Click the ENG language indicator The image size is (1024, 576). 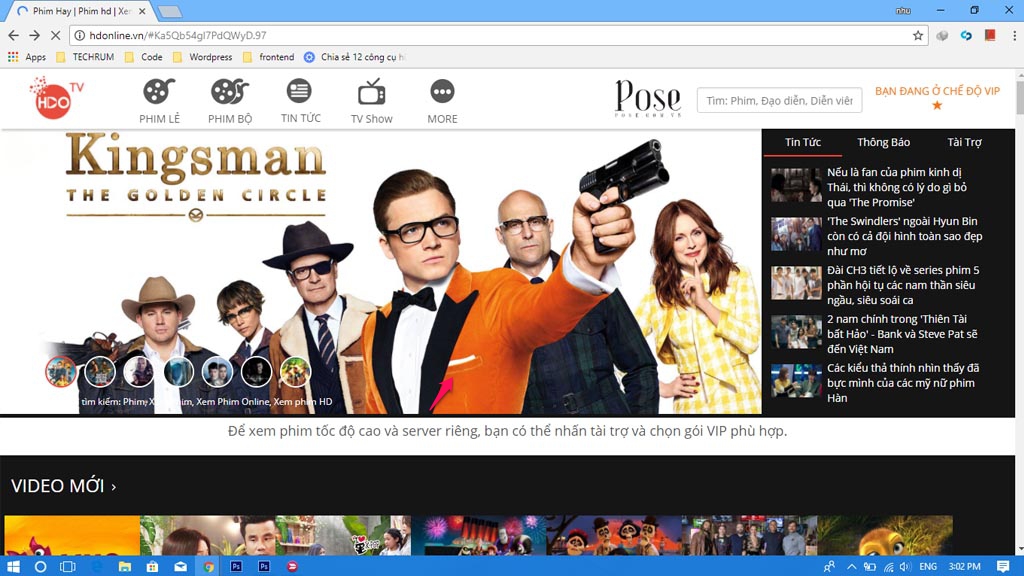point(927,566)
